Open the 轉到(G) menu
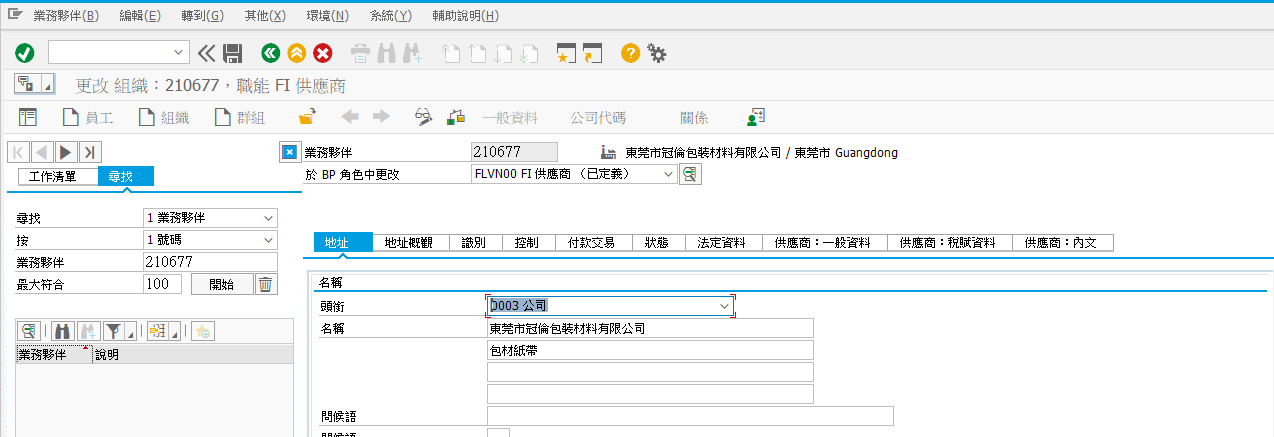Screen dimensions: 1274x437 [203, 16]
